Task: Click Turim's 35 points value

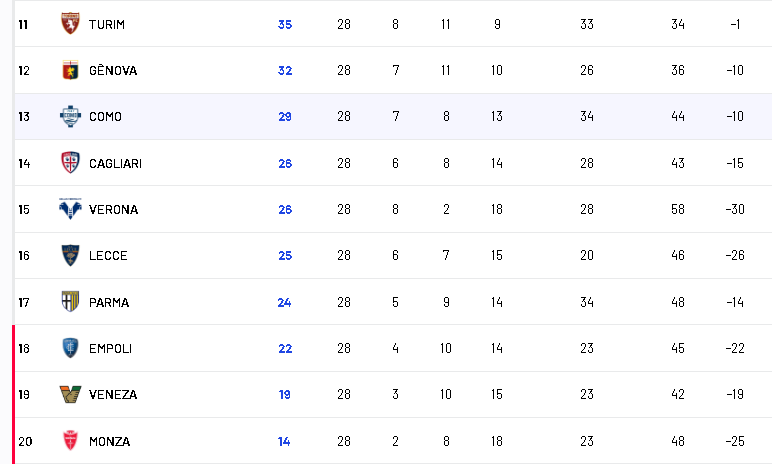Action: tap(285, 24)
